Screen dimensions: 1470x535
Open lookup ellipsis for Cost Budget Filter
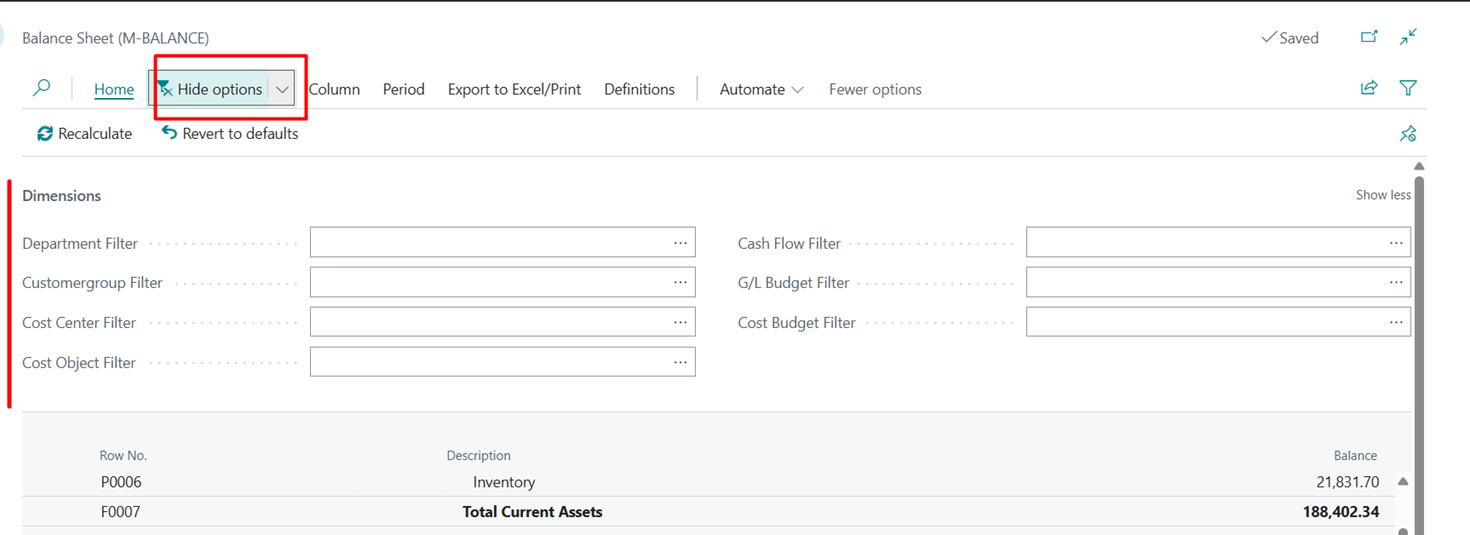click(1396, 322)
